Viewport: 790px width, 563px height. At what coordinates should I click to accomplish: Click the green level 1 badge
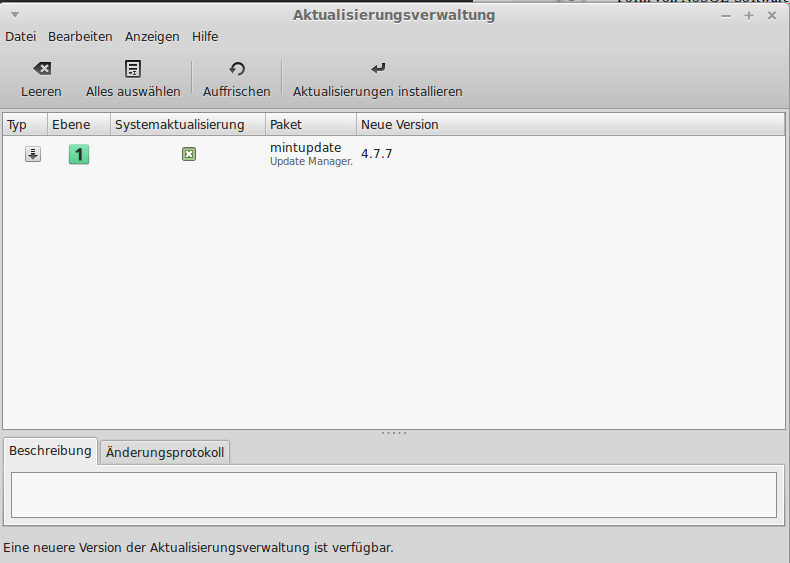79,154
